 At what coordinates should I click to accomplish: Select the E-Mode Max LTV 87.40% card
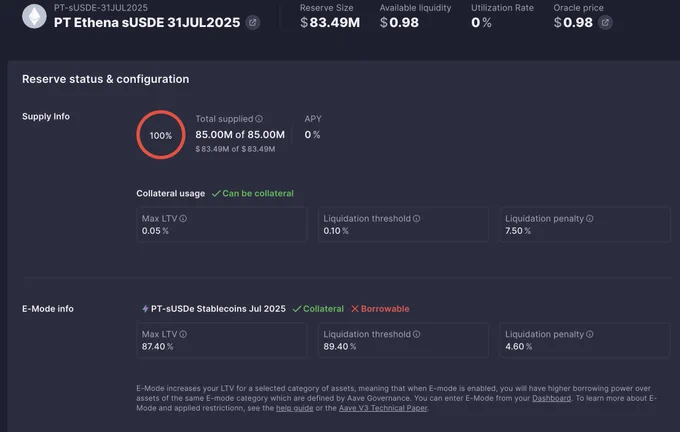point(222,340)
